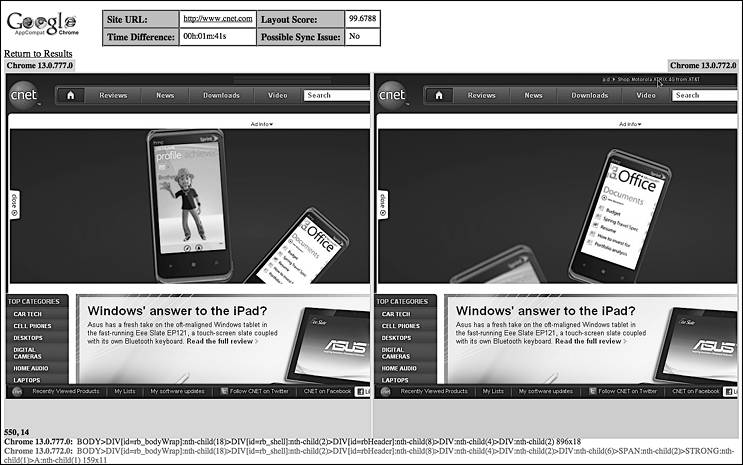Select DESKTOPS category in right screenshot

[x=397, y=337]
